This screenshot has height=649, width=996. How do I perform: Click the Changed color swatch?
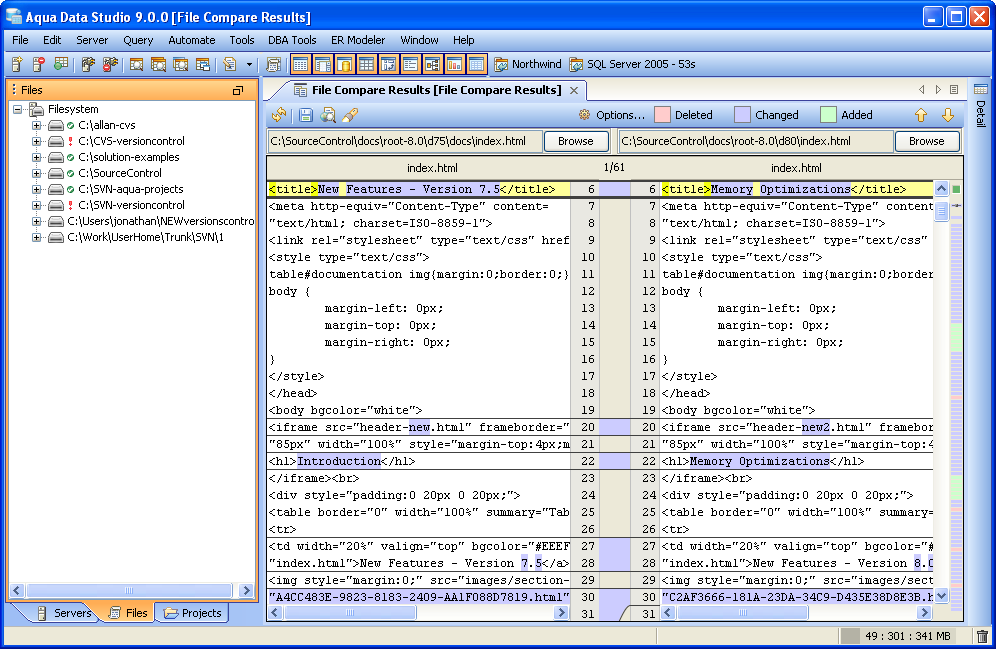pyautogui.click(x=742, y=115)
